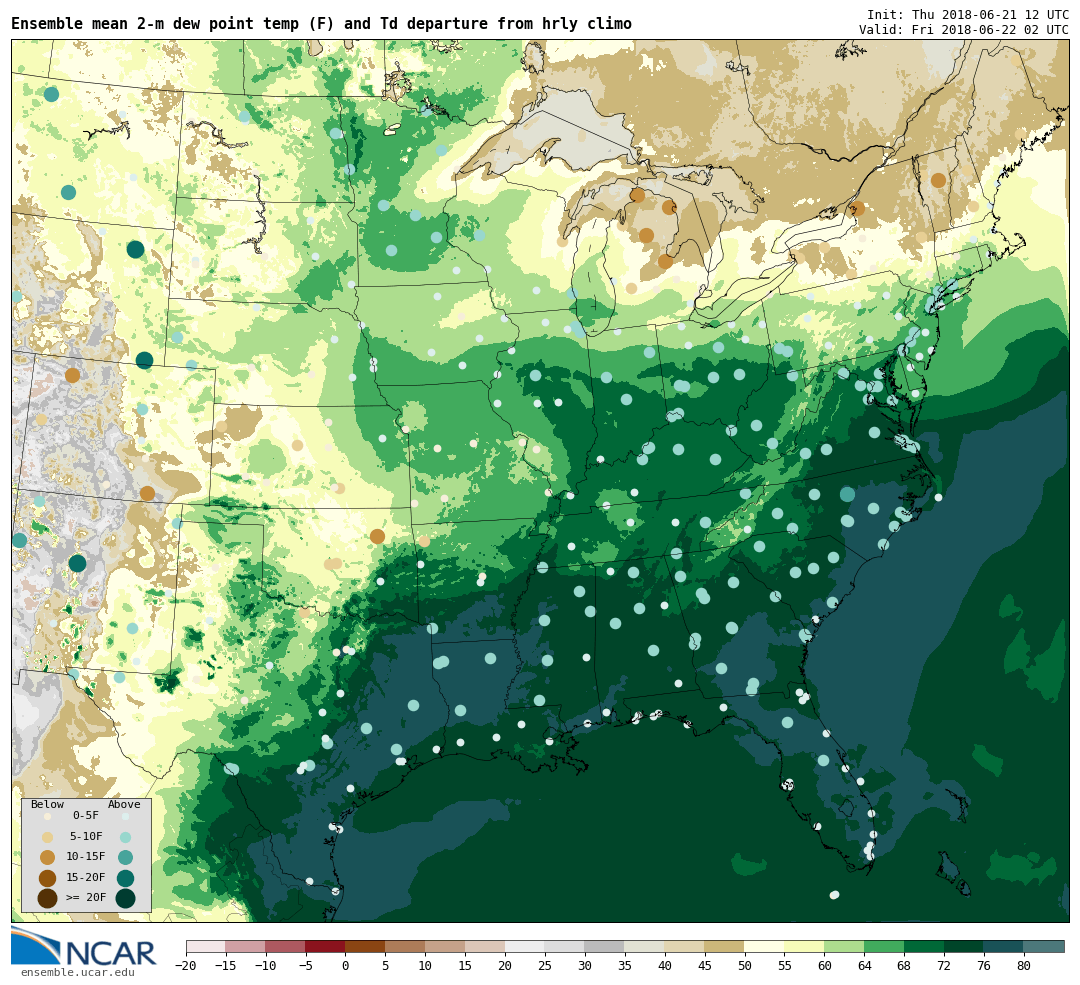Click the colorbar swatch between 30 and 35
1080x985 pixels.
605,946
